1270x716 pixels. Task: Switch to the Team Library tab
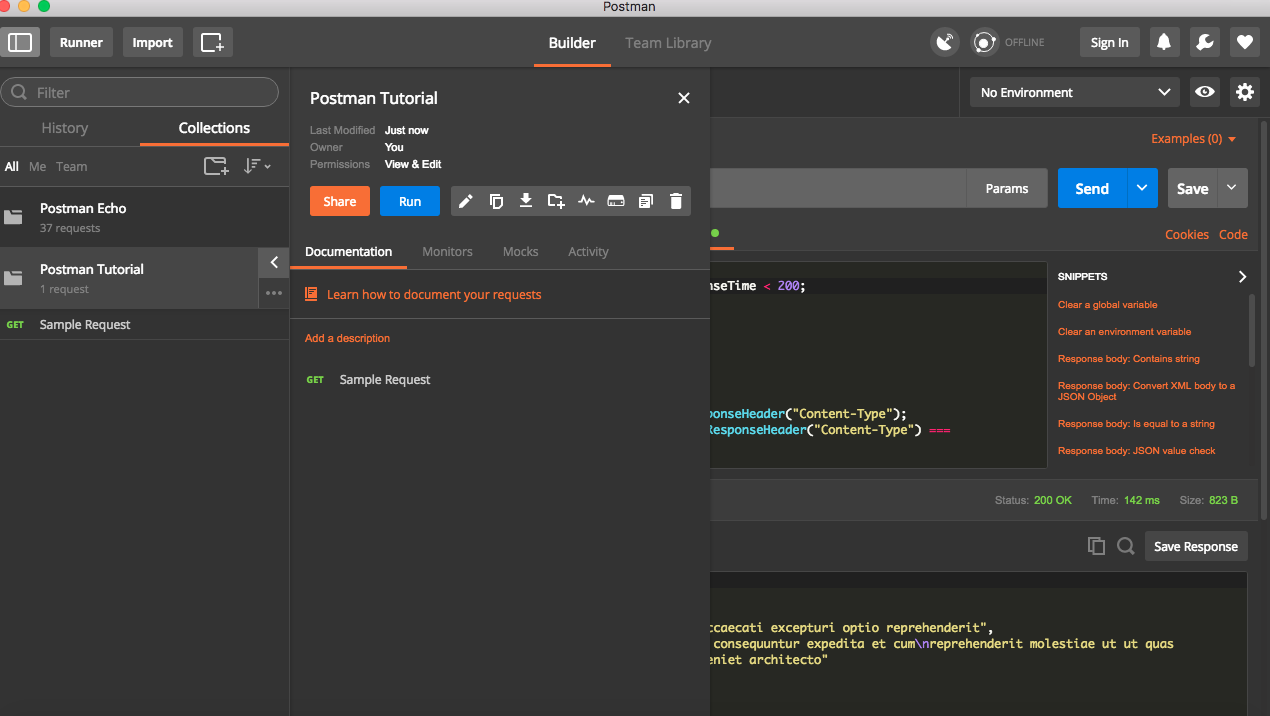(668, 43)
